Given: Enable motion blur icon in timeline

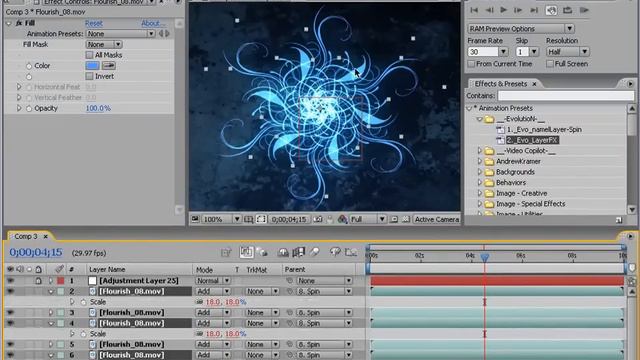Looking at the screenshot, I should click(x=314, y=253).
